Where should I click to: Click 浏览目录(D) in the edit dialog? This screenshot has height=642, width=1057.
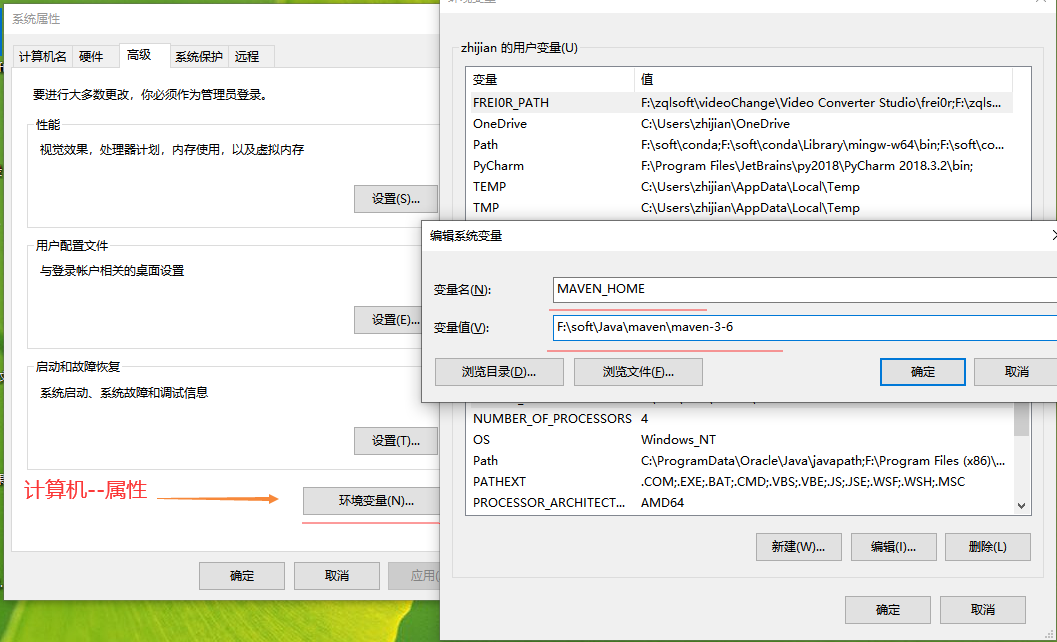496,372
